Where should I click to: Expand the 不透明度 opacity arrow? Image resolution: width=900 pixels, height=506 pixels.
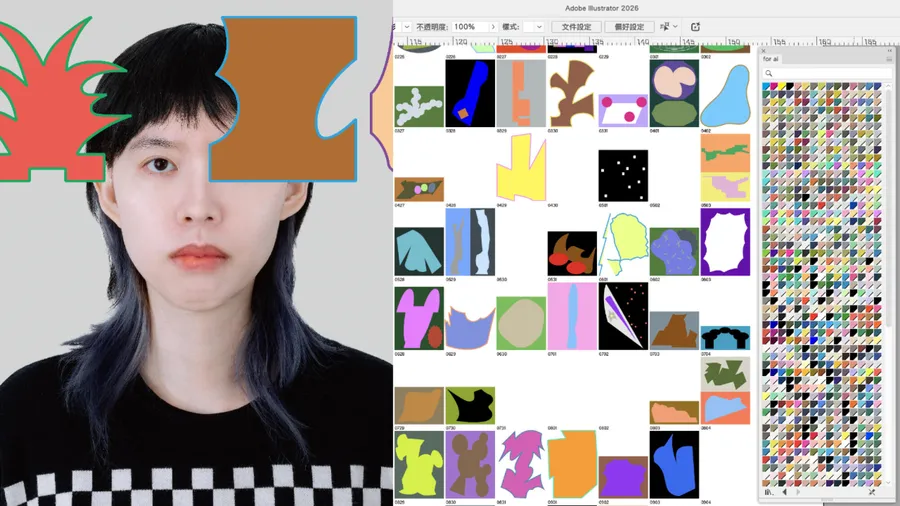tap(493, 27)
